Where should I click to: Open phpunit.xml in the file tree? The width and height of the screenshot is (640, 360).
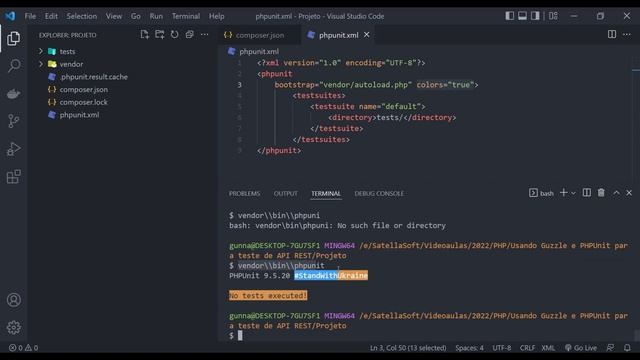pos(79,115)
